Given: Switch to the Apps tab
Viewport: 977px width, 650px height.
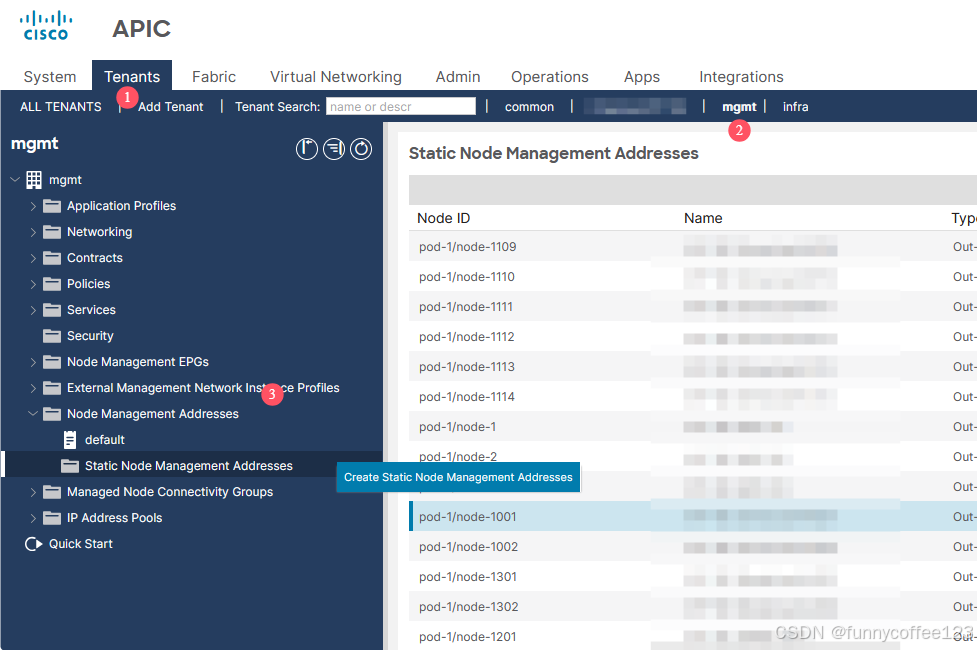Looking at the screenshot, I should click(x=642, y=77).
